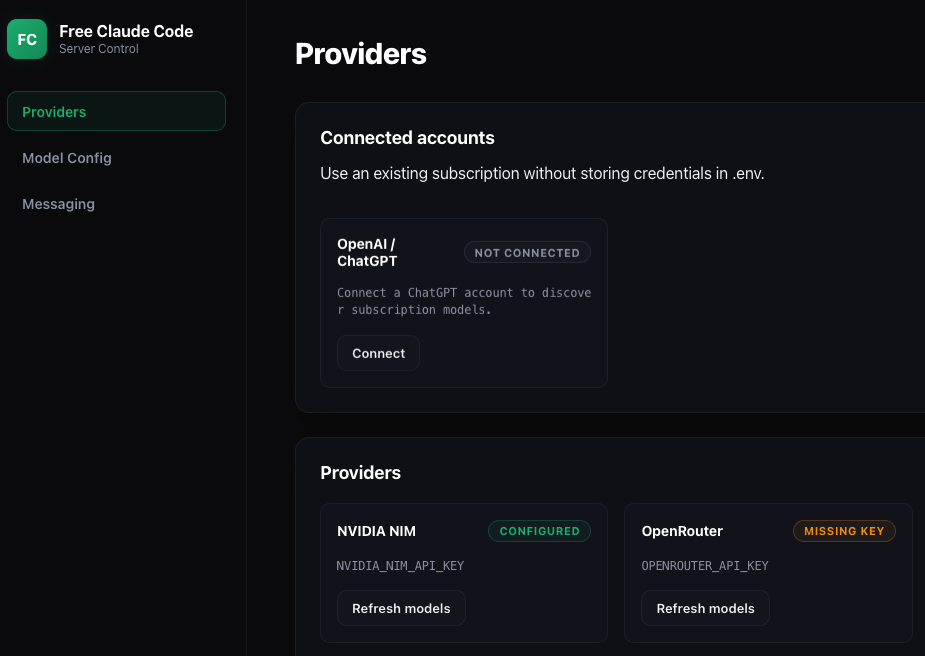Viewport: 925px width, 656px height.
Task: Click the green FC app logo
Action: tap(27, 39)
